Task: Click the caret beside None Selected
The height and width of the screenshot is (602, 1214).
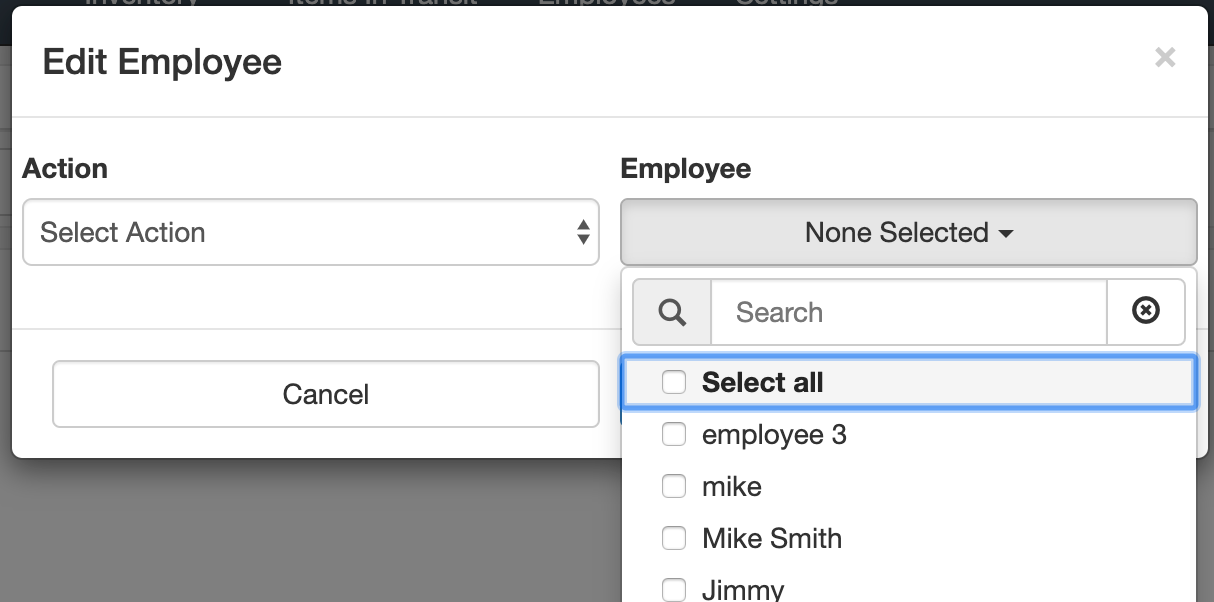Action: (x=1006, y=234)
